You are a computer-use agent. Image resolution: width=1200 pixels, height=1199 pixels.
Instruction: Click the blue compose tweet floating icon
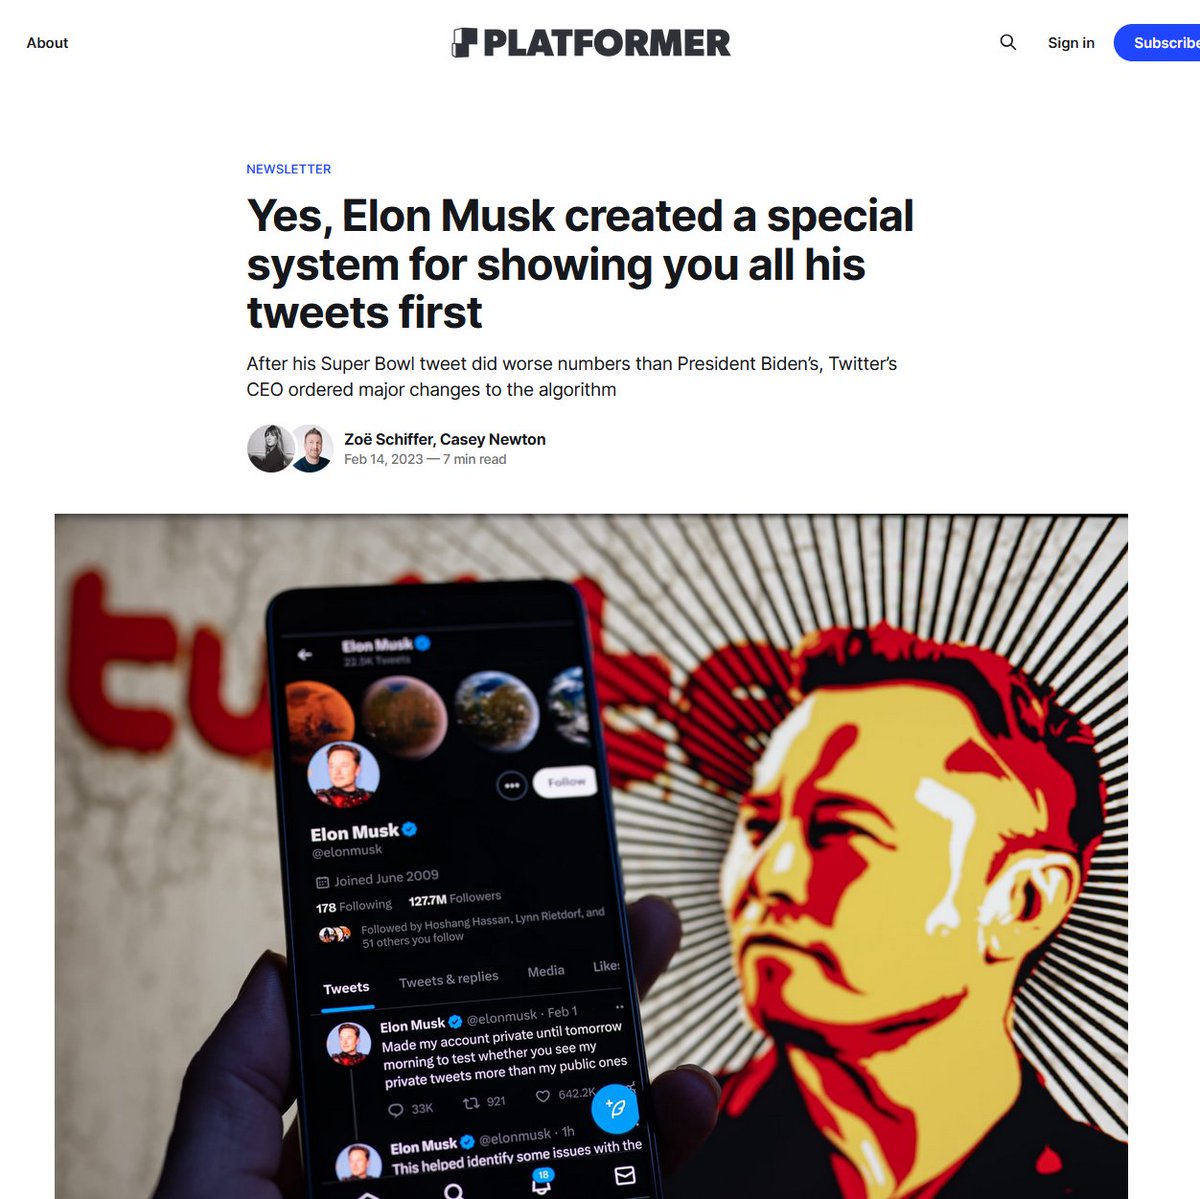[x=615, y=1108]
